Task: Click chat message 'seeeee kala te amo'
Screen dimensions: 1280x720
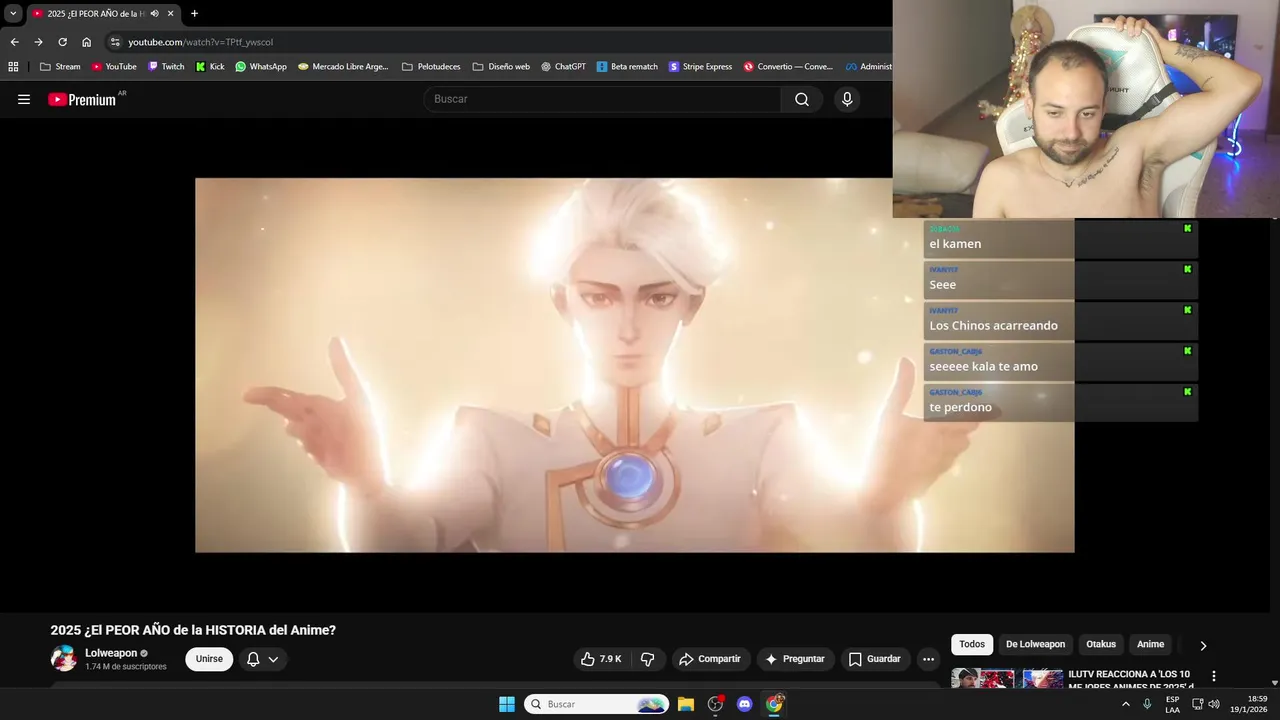Action: click(x=983, y=366)
